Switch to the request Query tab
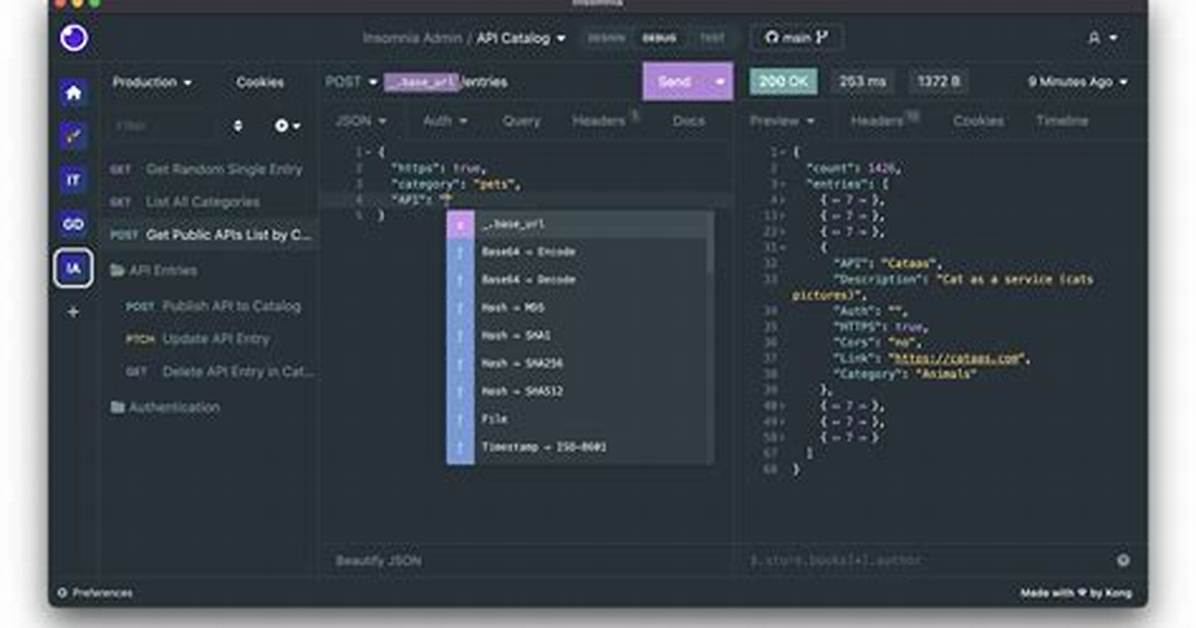1196x628 pixels. pos(521,121)
